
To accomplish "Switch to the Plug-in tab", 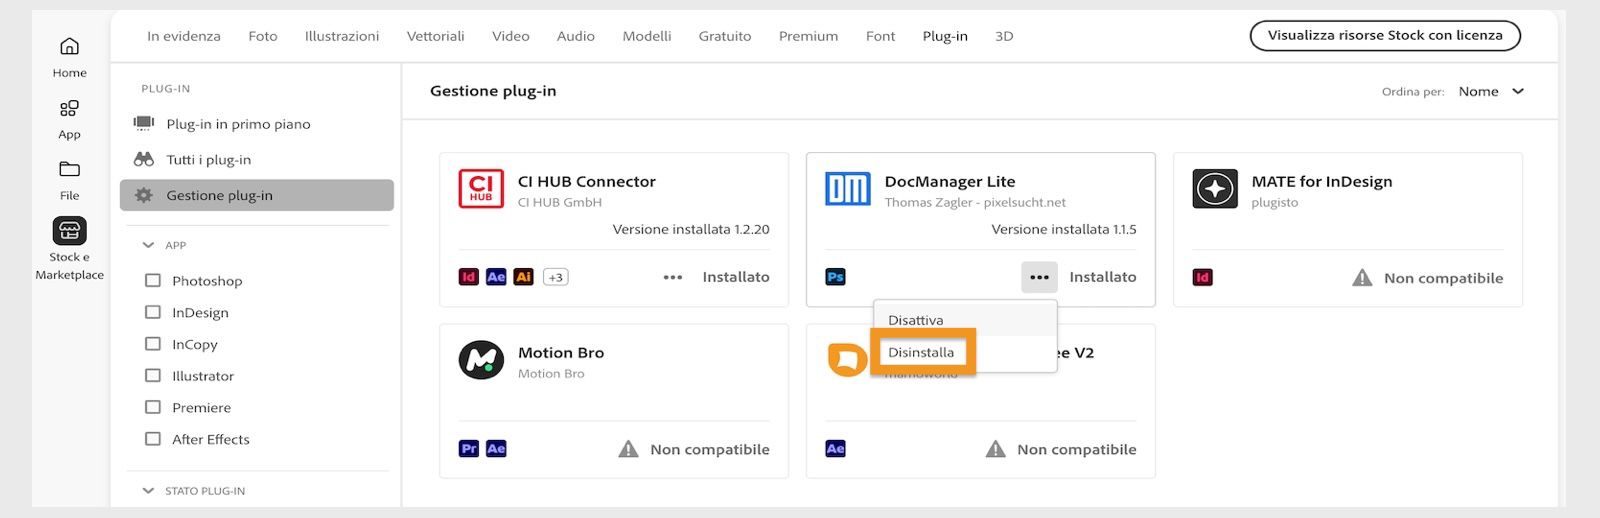I will 945,36.
